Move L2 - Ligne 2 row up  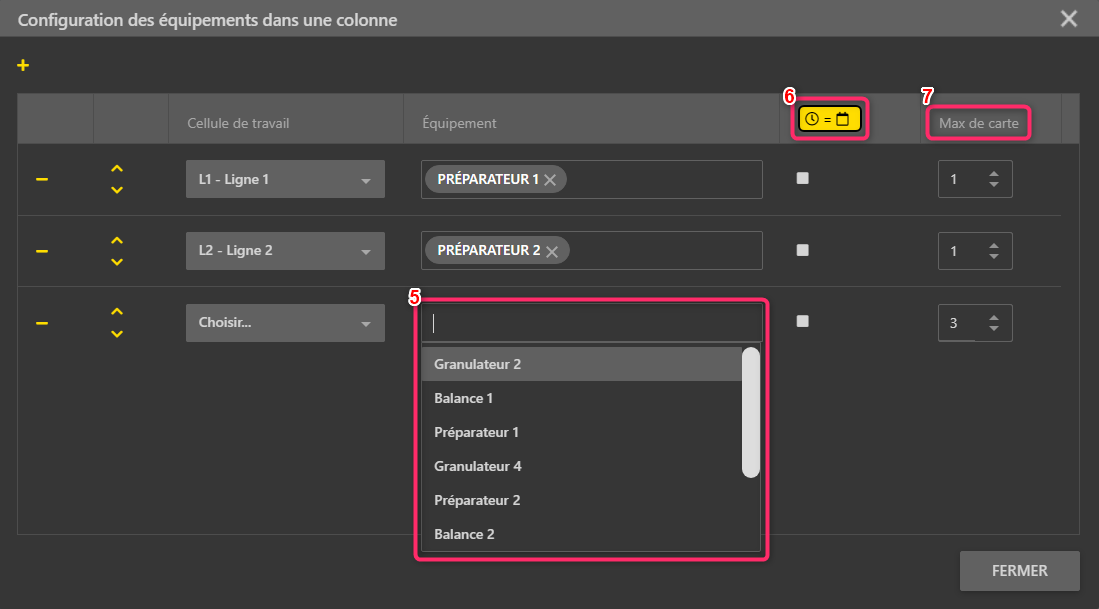(x=117, y=240)
